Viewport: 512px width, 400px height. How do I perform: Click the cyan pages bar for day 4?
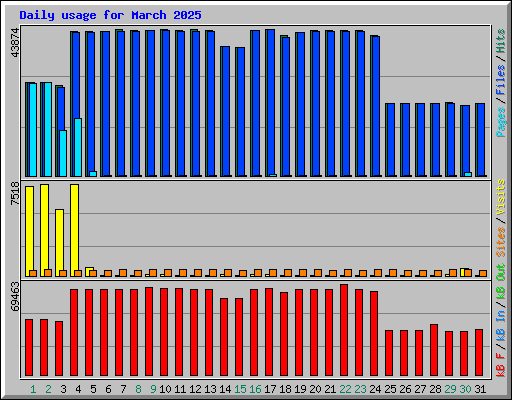point(78,147)
